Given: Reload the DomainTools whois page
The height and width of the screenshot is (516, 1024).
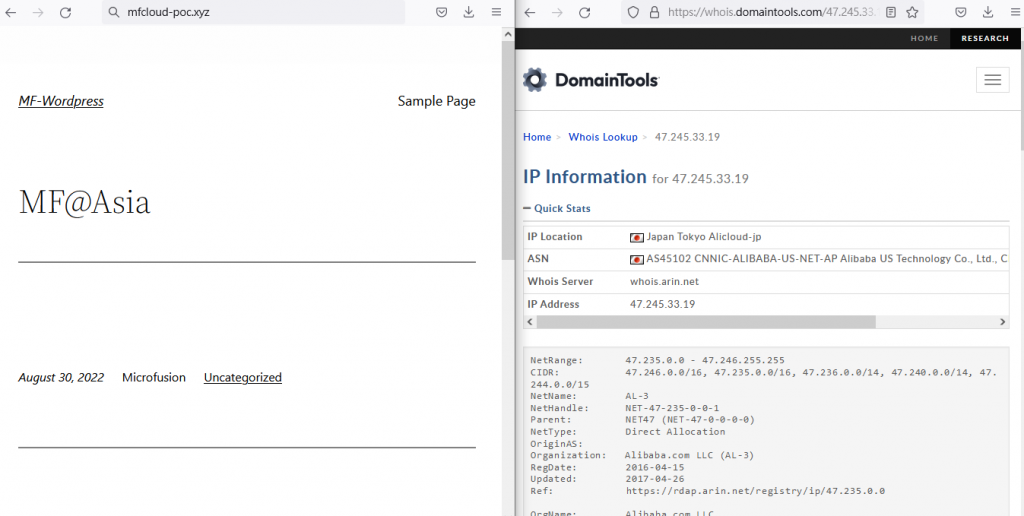Looking at the screenshot, I should [584, 12].
